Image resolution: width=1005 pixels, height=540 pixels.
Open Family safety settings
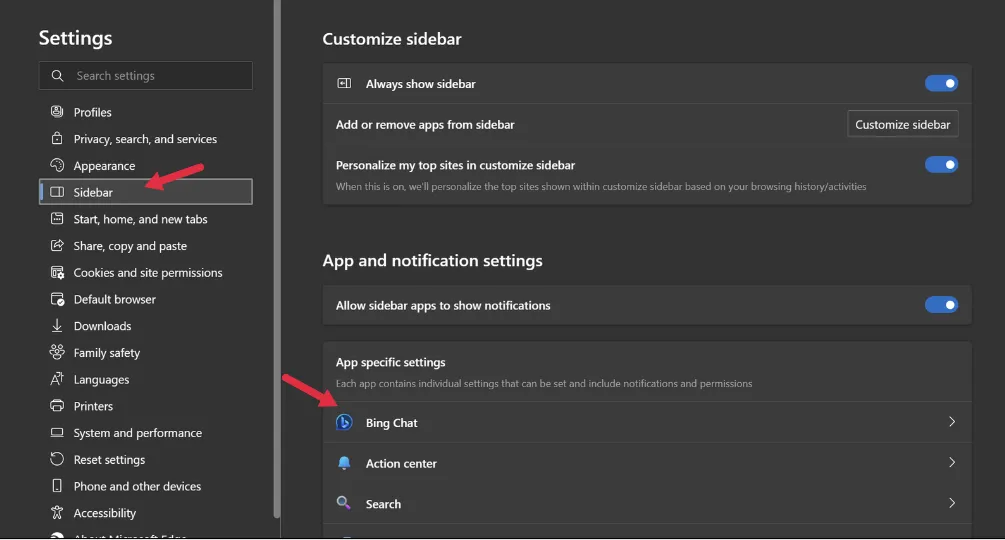click(x=145, y=353)
